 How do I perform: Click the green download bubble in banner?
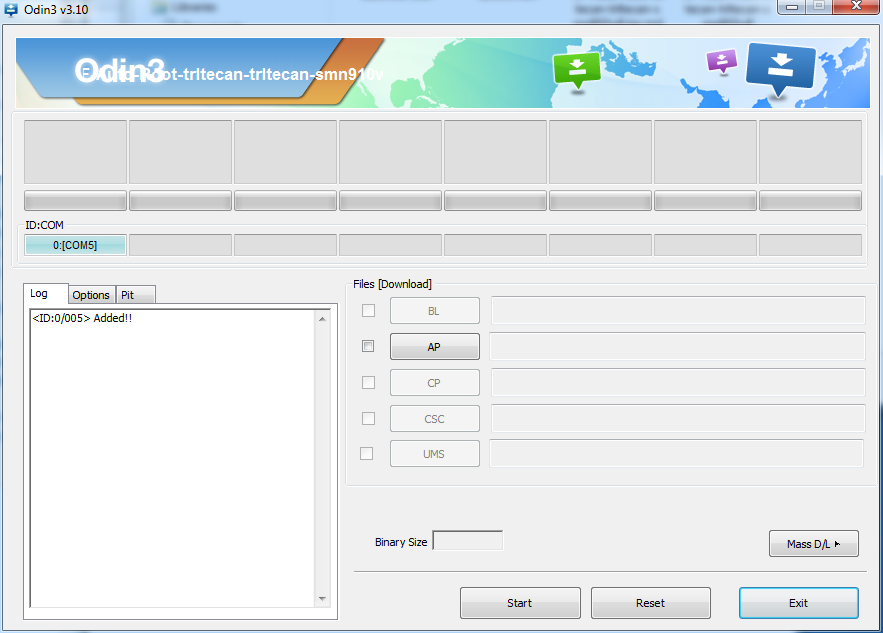(577, 70)
